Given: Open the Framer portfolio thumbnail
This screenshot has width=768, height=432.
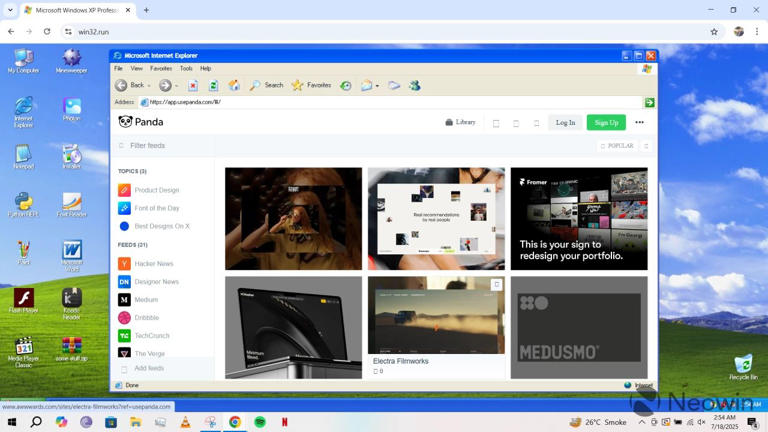Looking at the screenshot, I should tap(579, 219).
